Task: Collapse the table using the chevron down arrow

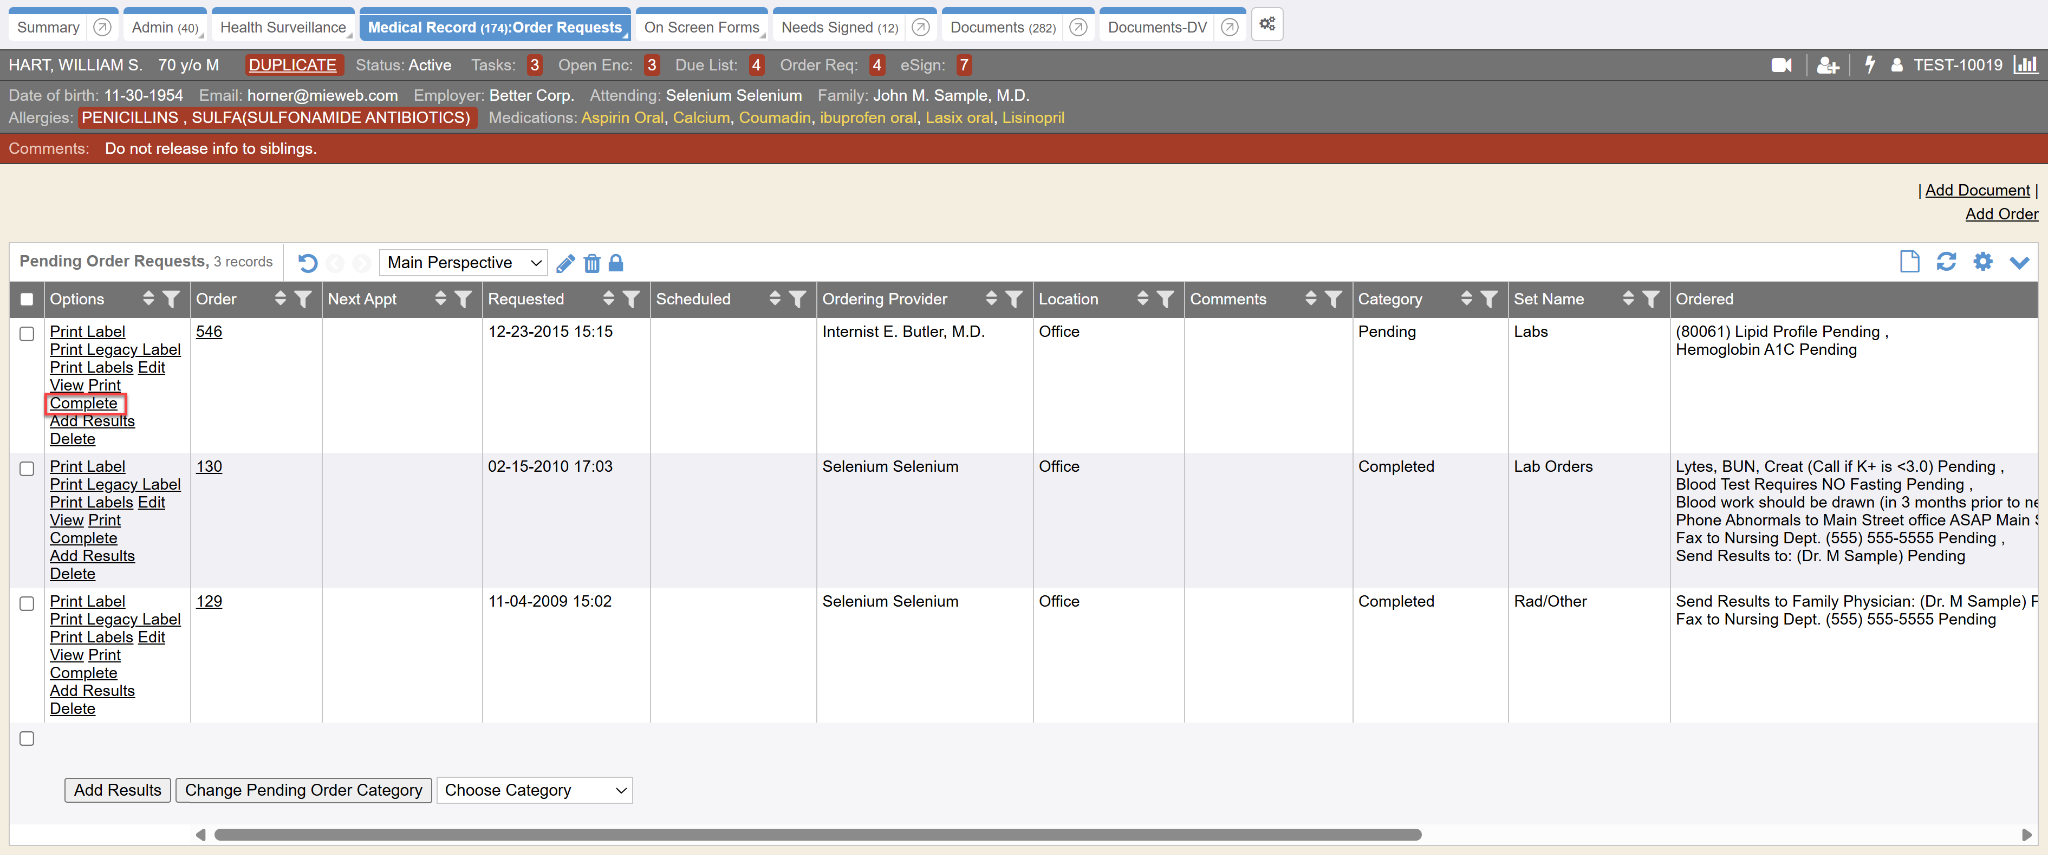Action: coord(2019,263)
